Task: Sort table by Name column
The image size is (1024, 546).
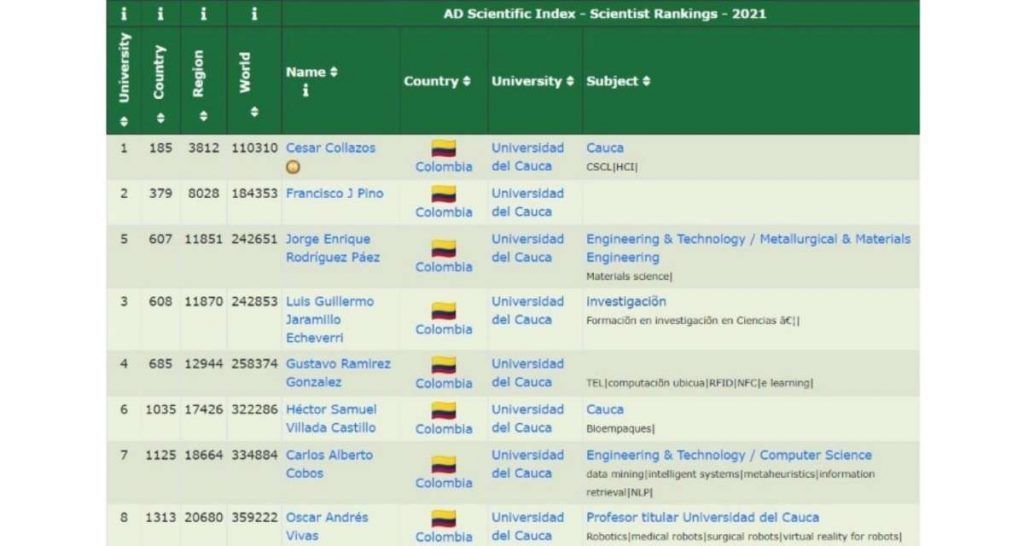Action: pos(312,72)
